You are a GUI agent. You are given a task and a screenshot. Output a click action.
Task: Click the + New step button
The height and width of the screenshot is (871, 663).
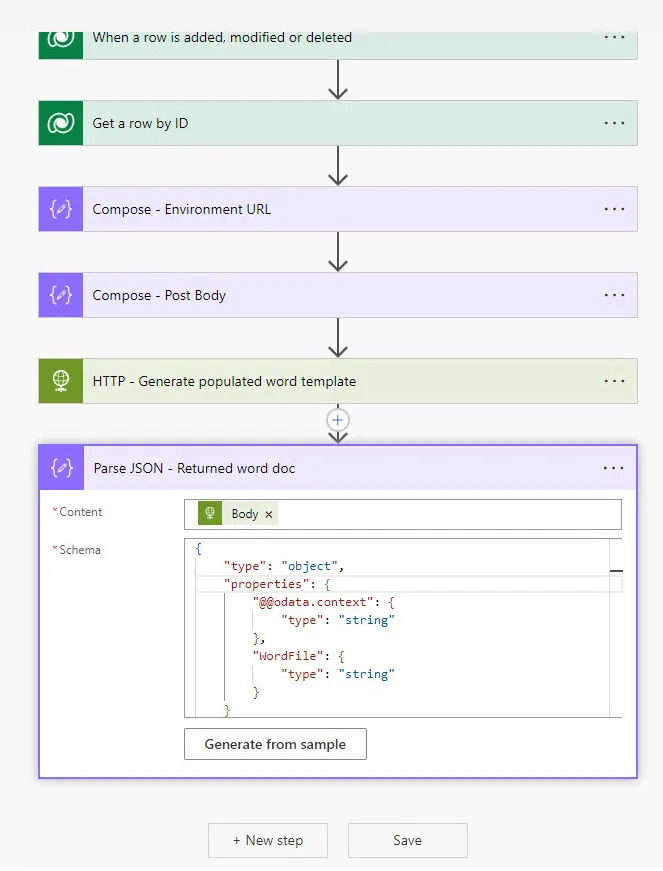pos(267,840)
